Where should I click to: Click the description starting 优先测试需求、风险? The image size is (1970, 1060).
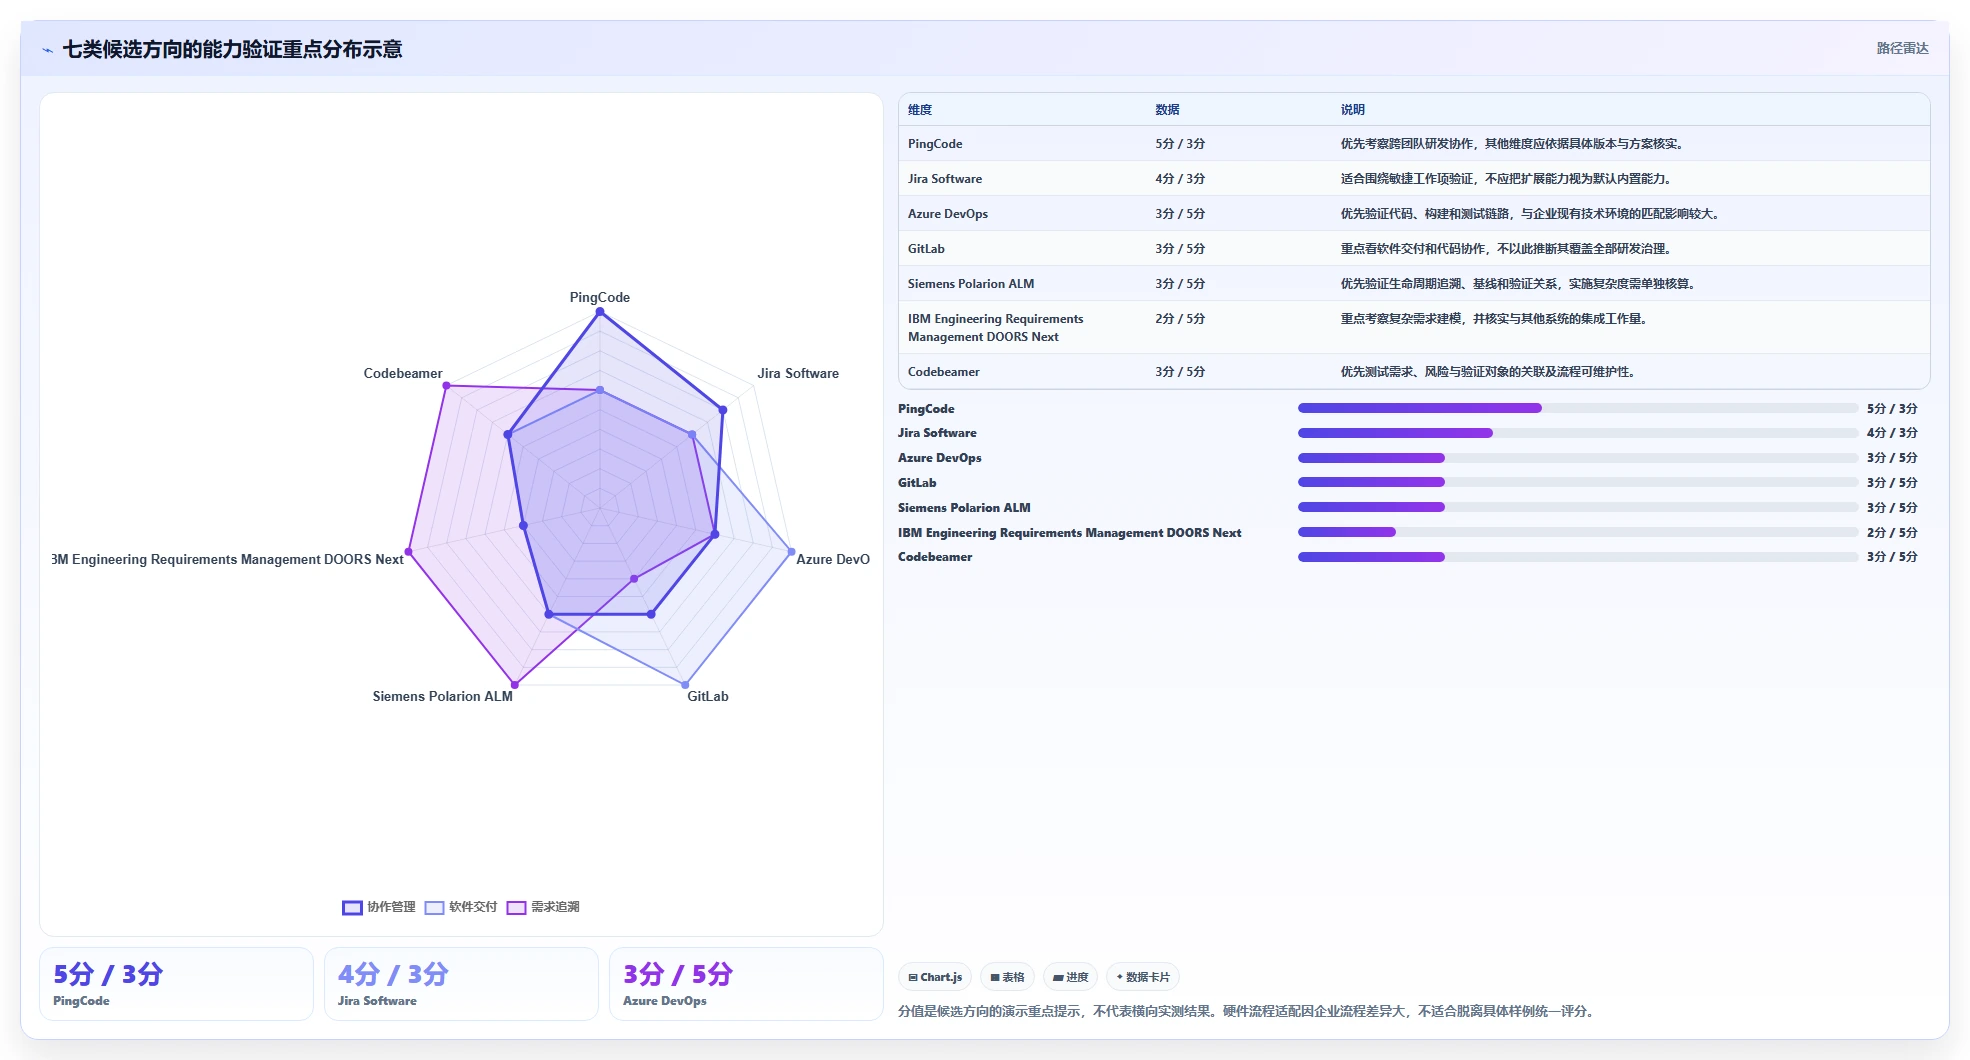1491,372
